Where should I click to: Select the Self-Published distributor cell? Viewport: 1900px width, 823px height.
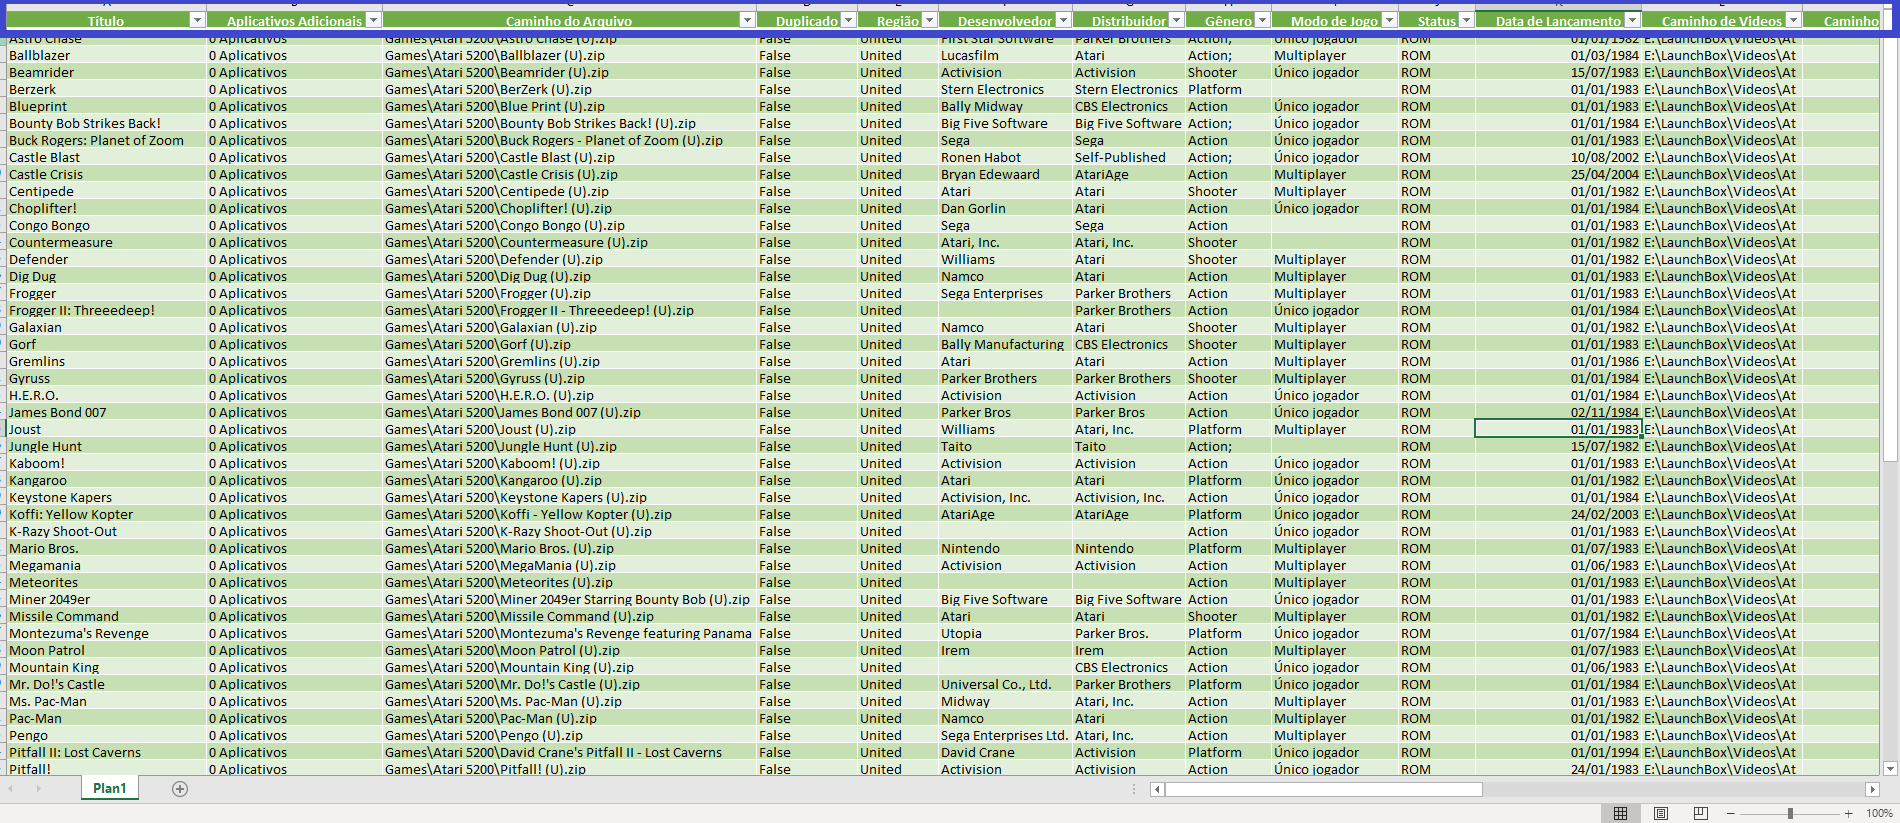pyautogui.click(x=1128, y=157)
